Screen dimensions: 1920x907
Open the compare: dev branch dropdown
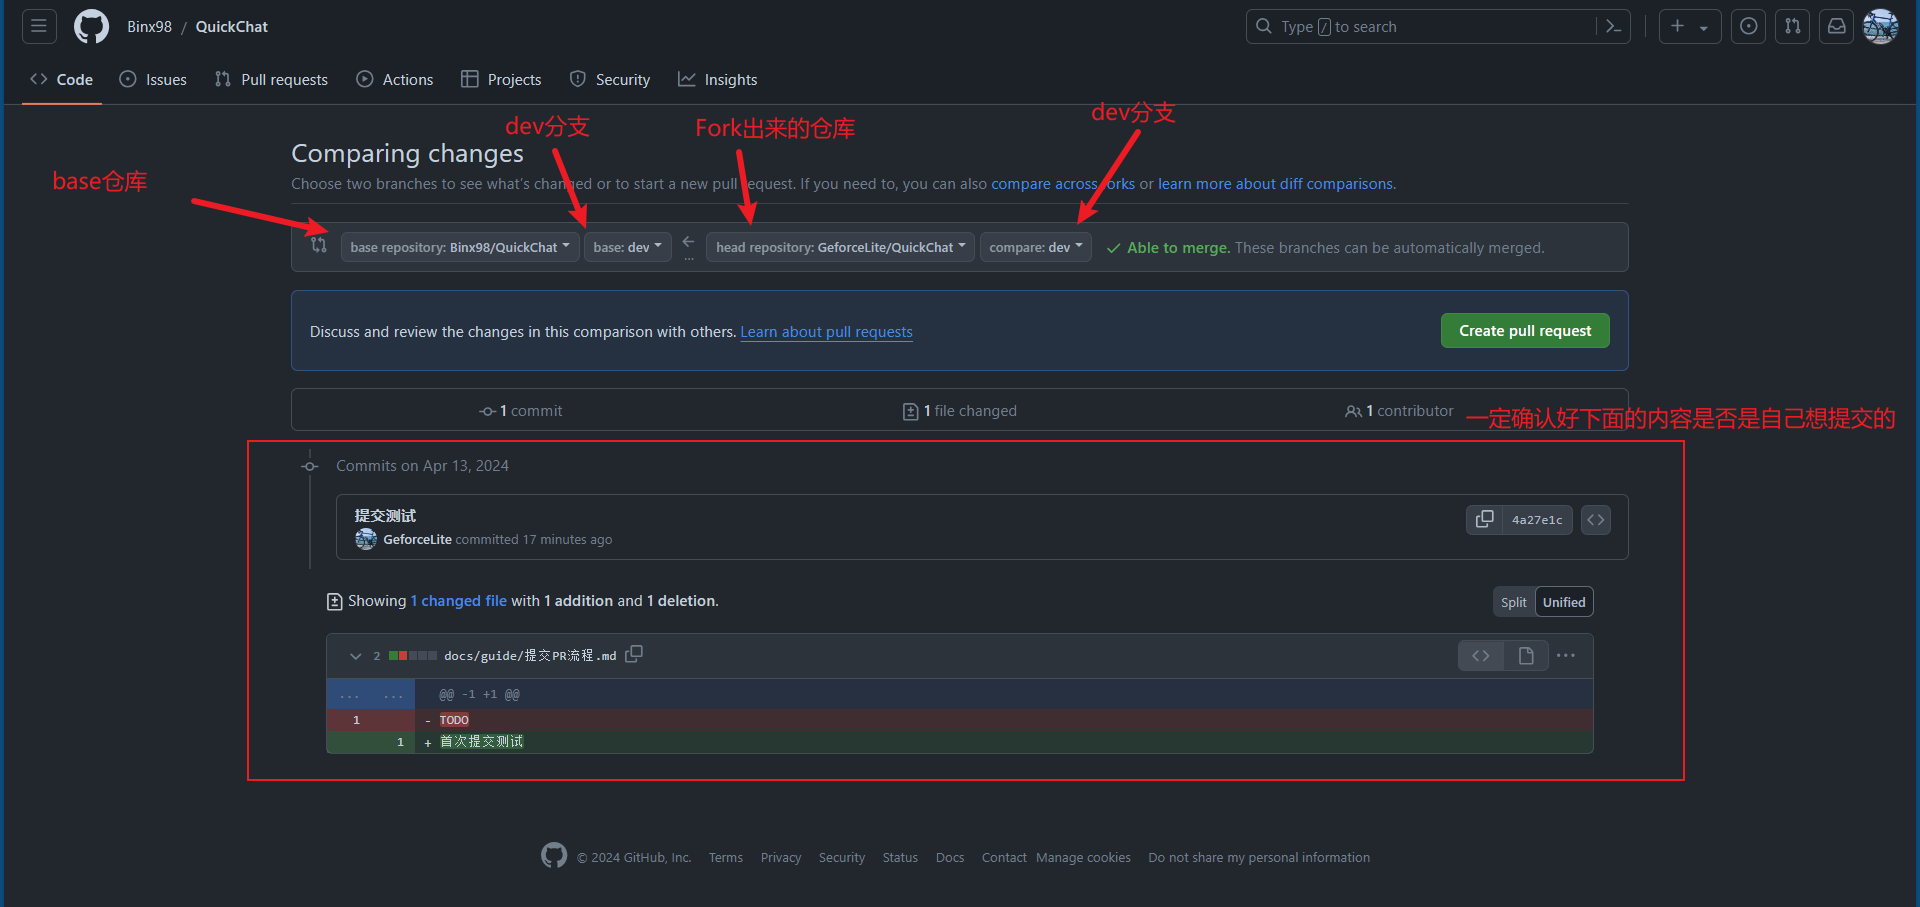click(x=1036, y=247)
